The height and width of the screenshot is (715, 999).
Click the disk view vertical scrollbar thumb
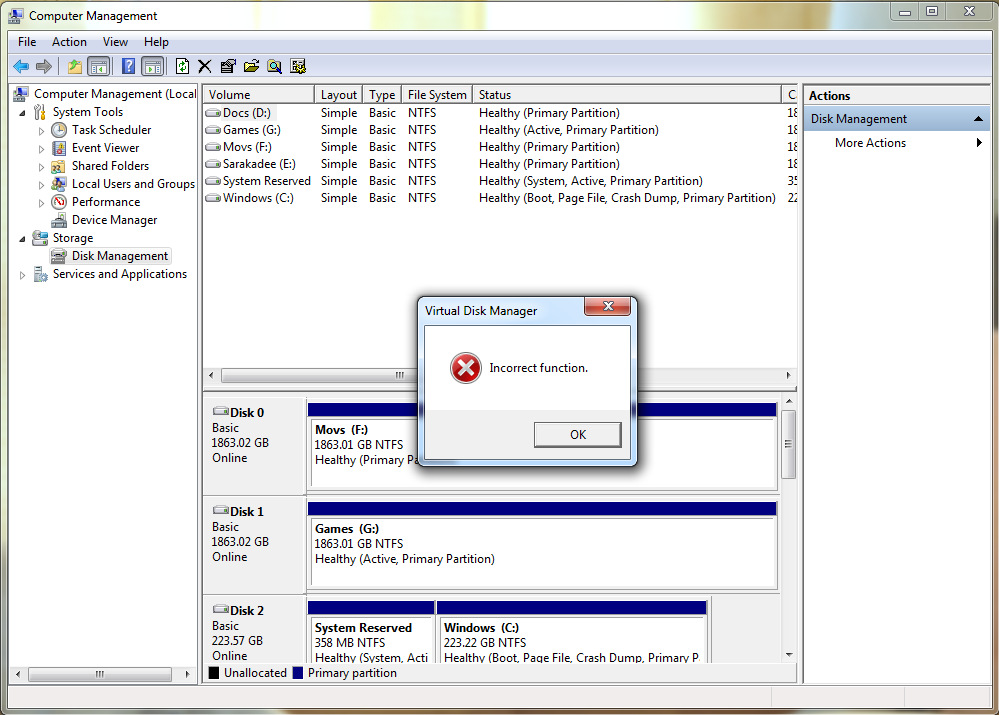(789, 444)
